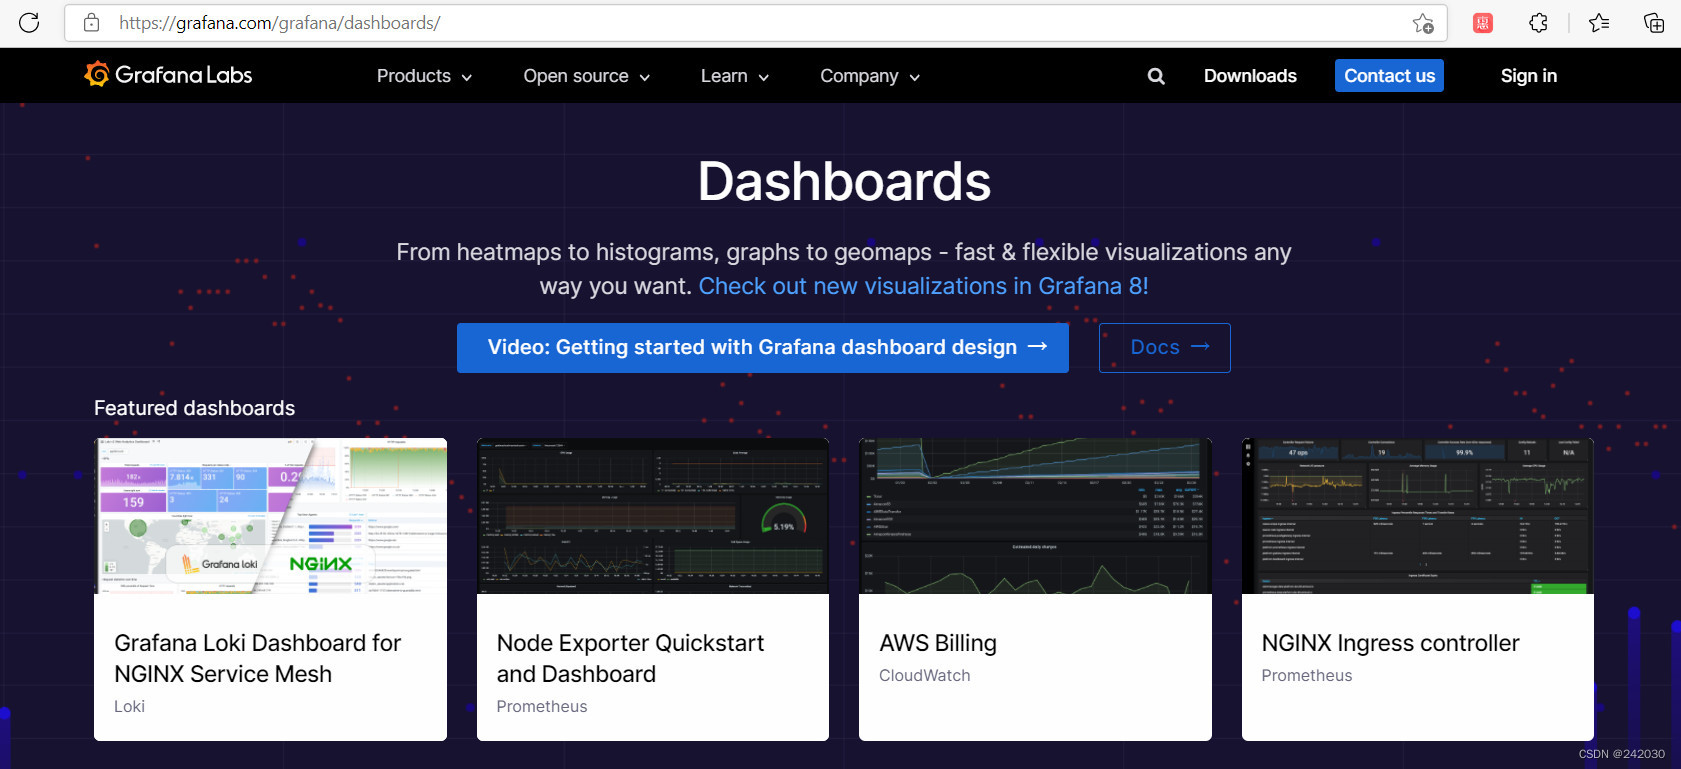Open site search magnifier icon
Viewport: 1681px width, 769px height.
1156,76
